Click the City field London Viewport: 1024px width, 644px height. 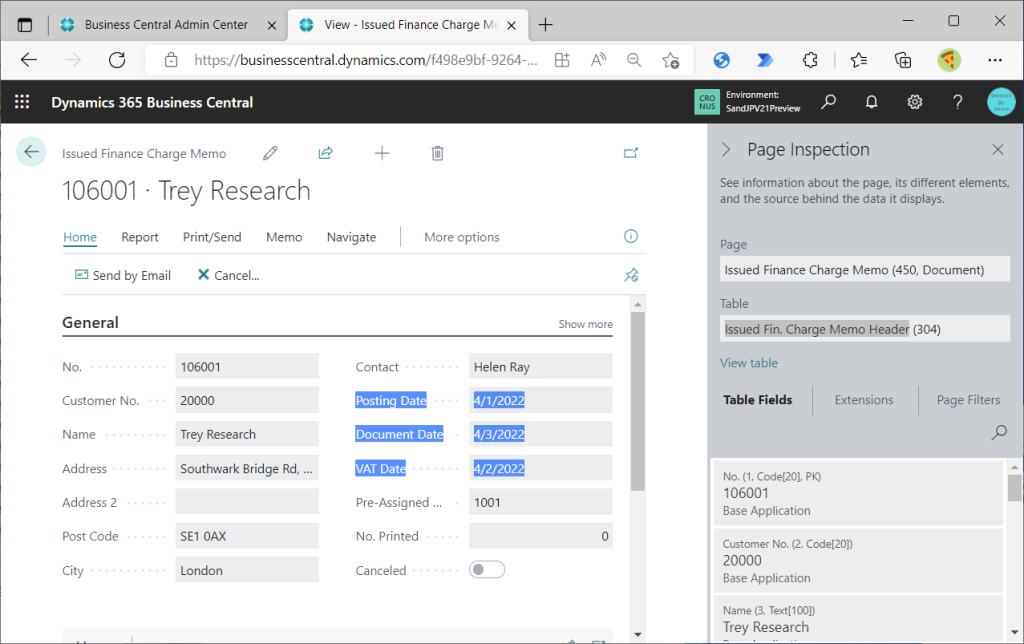pos(247,570)
